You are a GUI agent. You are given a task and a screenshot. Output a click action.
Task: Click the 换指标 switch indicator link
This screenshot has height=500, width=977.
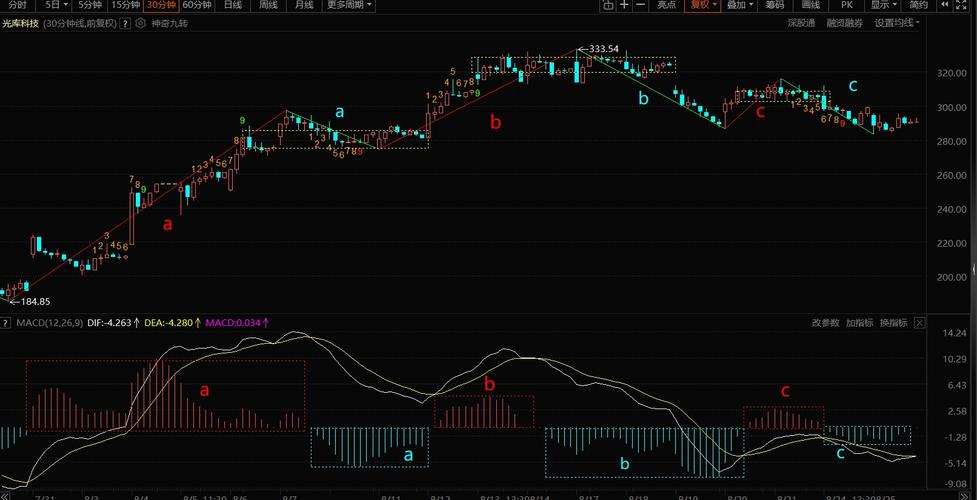coord(894,322)
